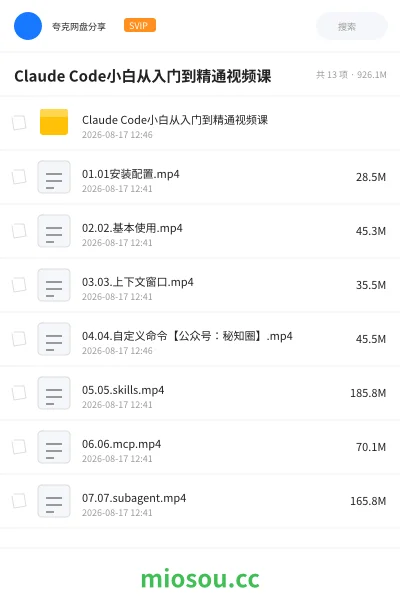Toggle checkbox for 07.07.subagent.mp4
Screen dimensions: 400x600
pos(19,501)
